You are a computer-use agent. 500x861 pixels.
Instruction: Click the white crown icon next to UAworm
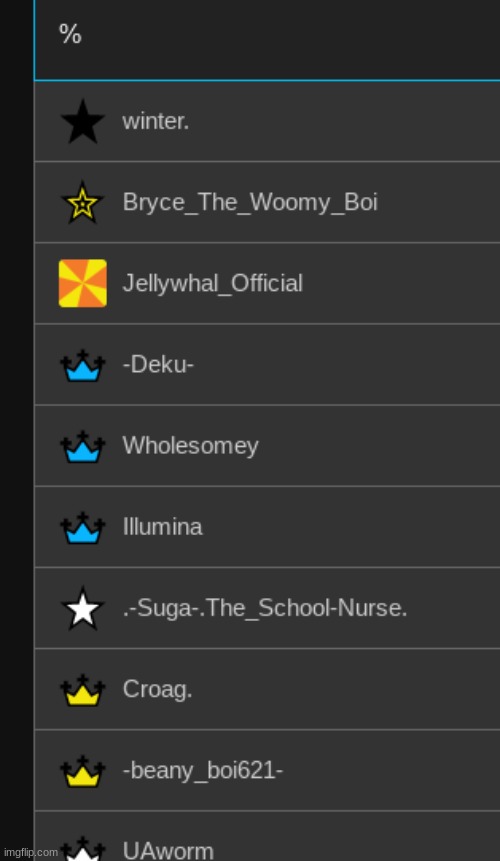coord(82,849)
